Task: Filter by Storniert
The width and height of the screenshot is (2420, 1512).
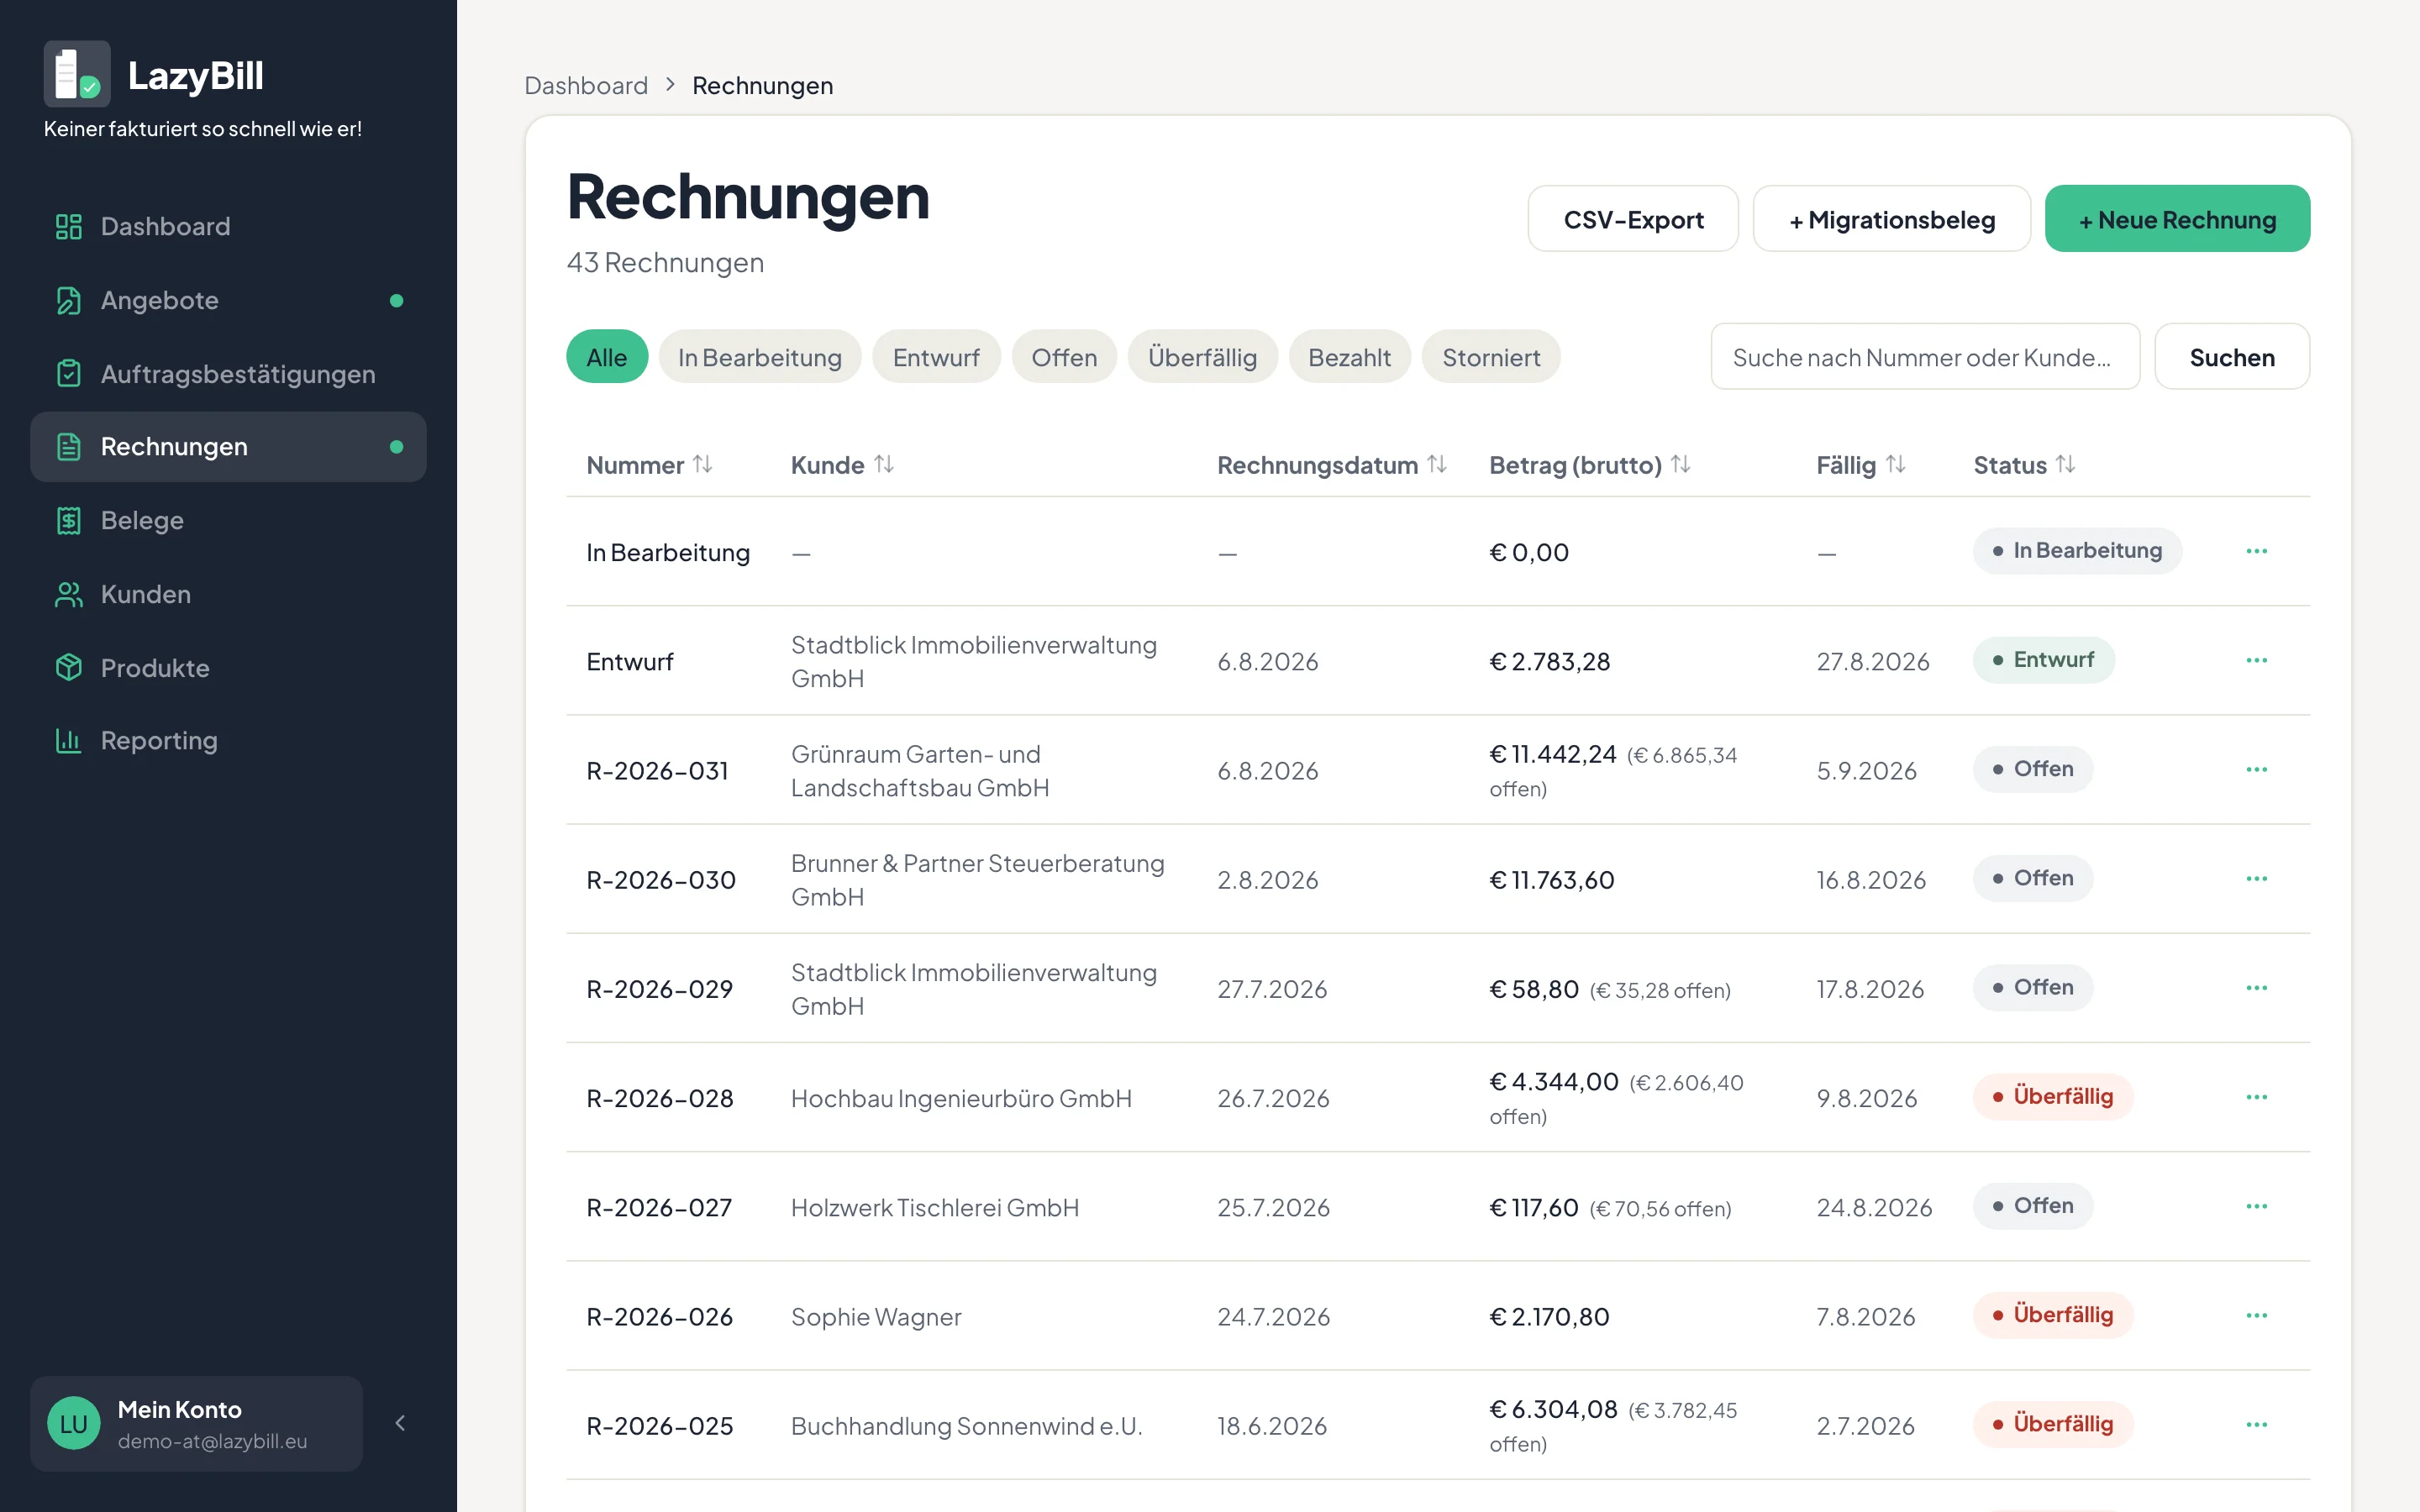Action: (1491, 357)
